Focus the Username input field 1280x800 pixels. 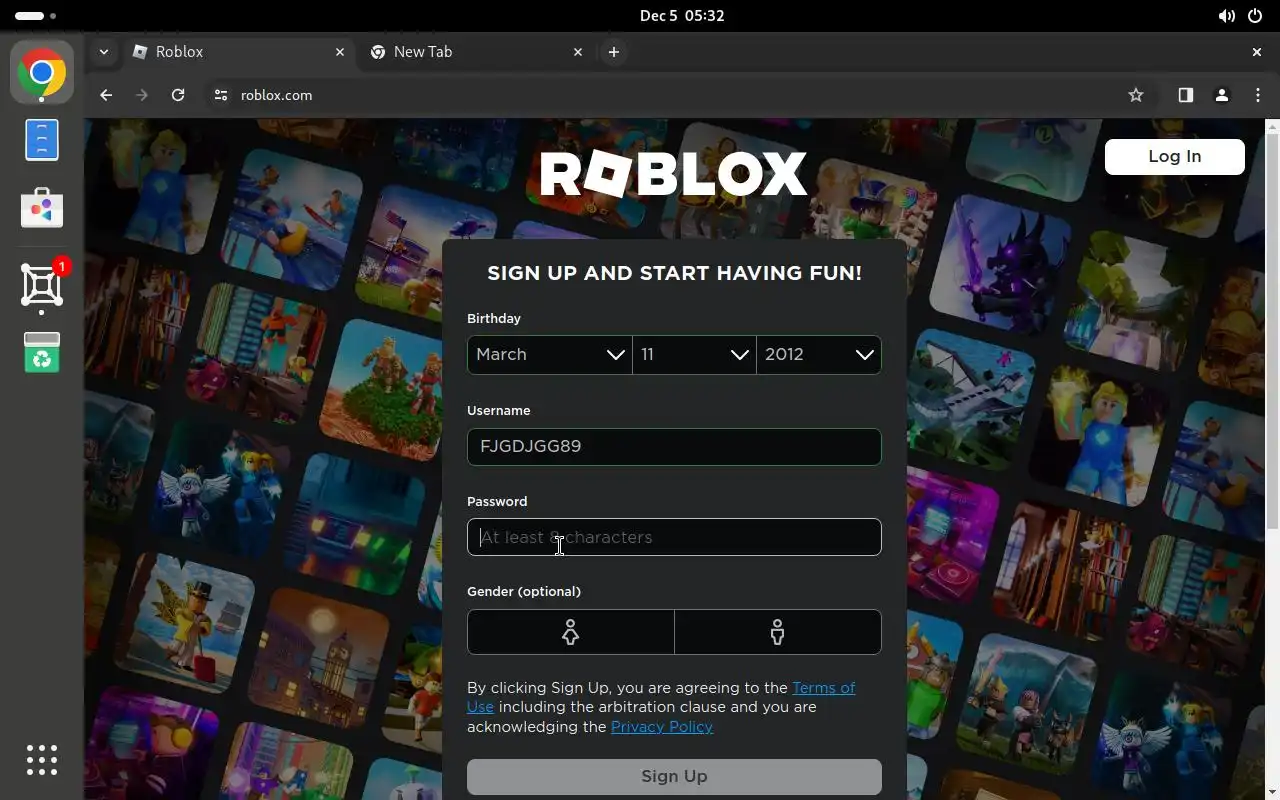point(674,447)
